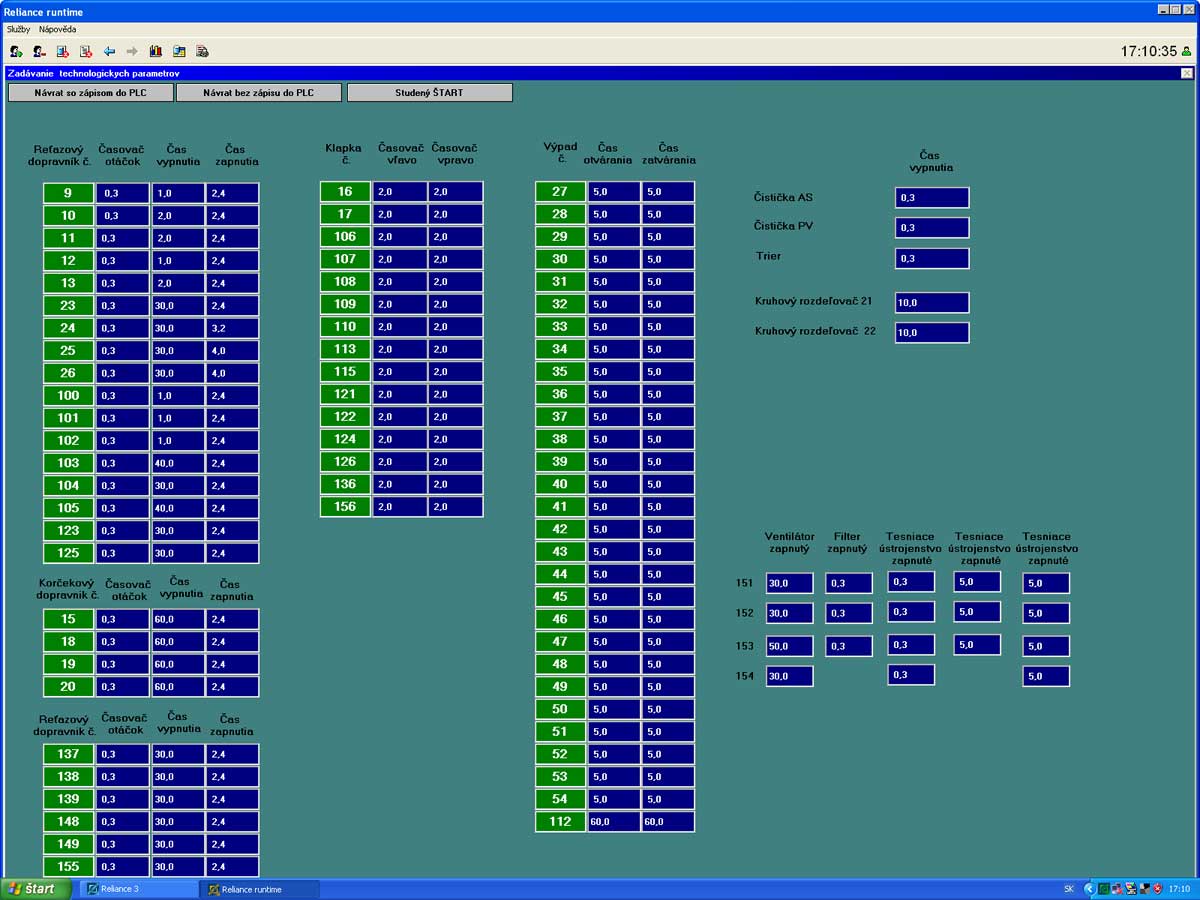Expand hidden system tray icons
The width and height of the screenshot is (1200, 900).
pyautogui.click(x=1089, y=888)
